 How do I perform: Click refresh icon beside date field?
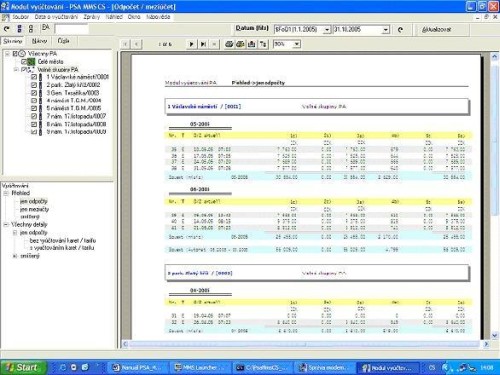tap(401, 30)
